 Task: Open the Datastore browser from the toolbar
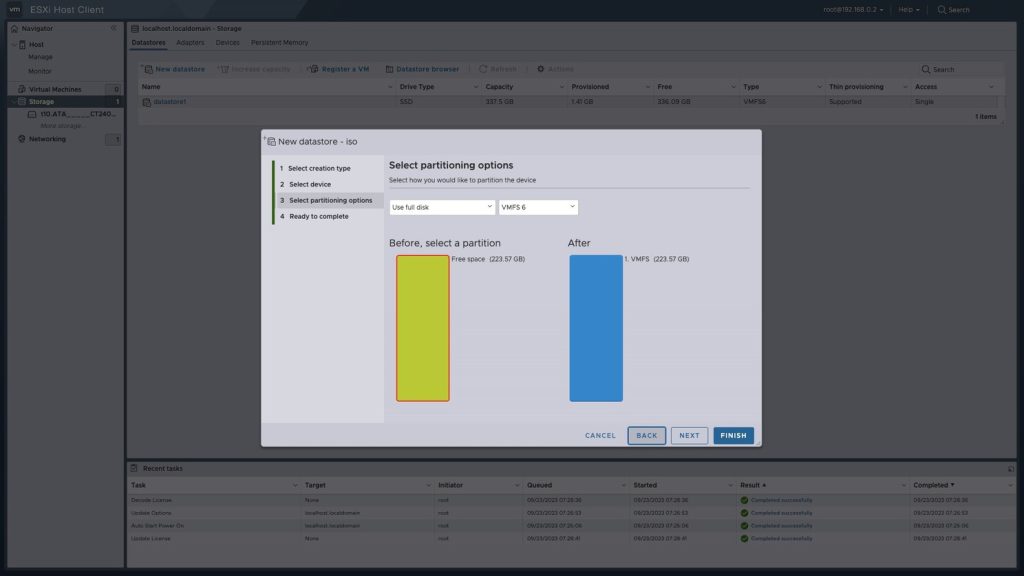click(423, 69)
